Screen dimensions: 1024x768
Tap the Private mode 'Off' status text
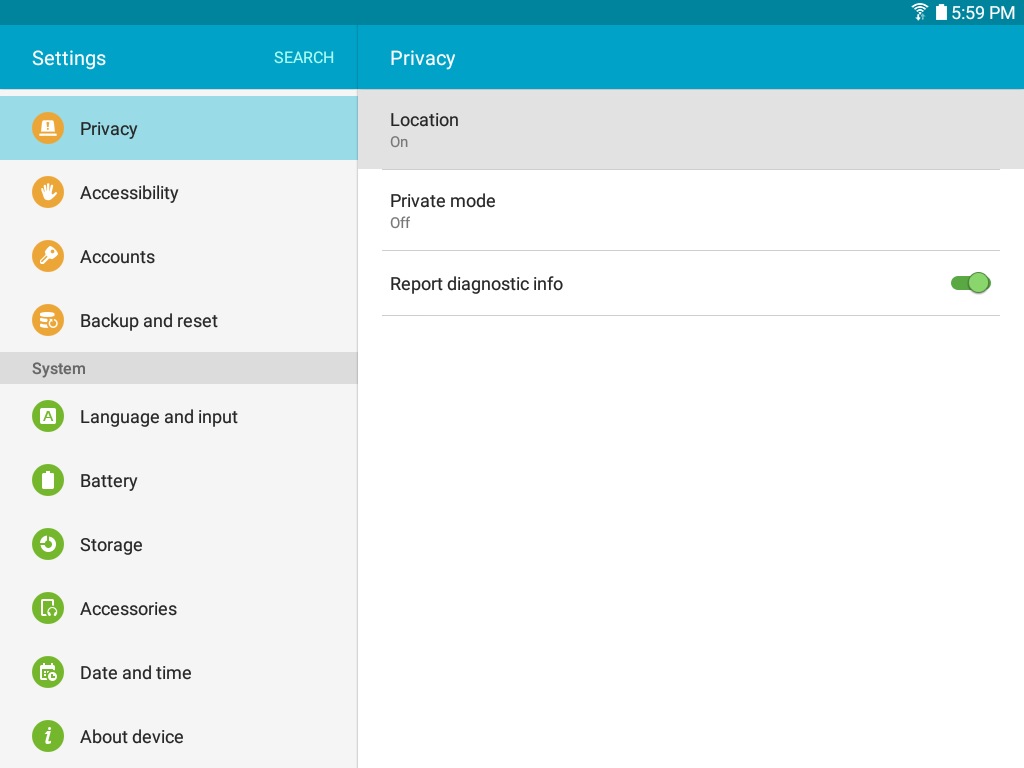tap(400, 223)
